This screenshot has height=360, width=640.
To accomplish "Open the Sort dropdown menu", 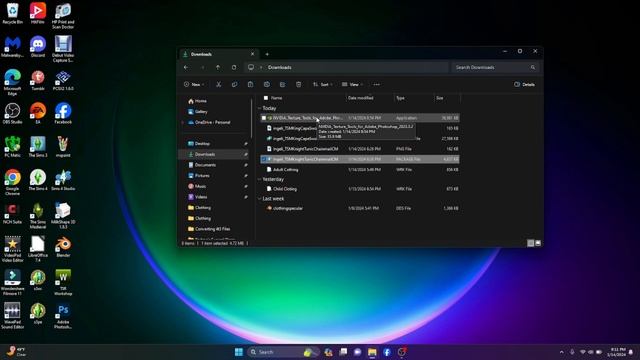I will [x=322, y=84].
